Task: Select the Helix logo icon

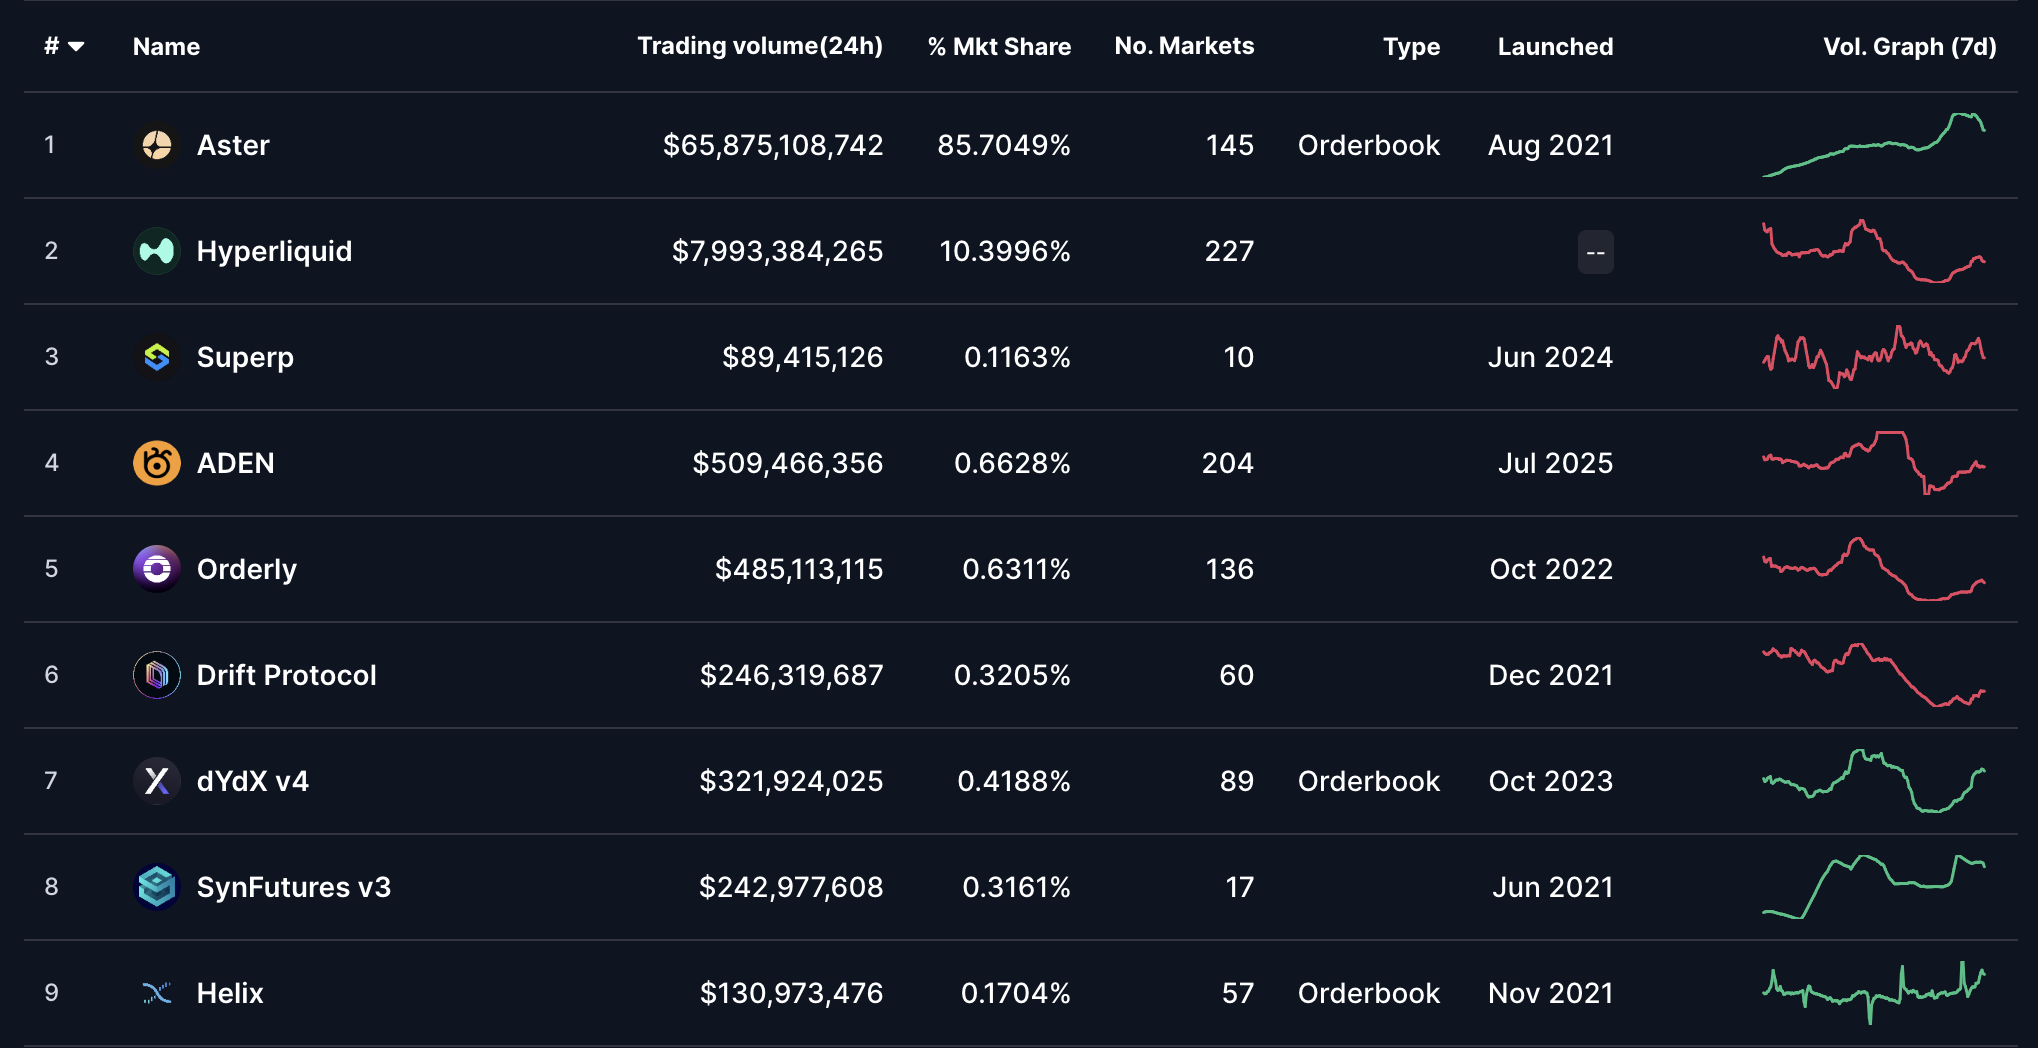Action: coord(157,993)
